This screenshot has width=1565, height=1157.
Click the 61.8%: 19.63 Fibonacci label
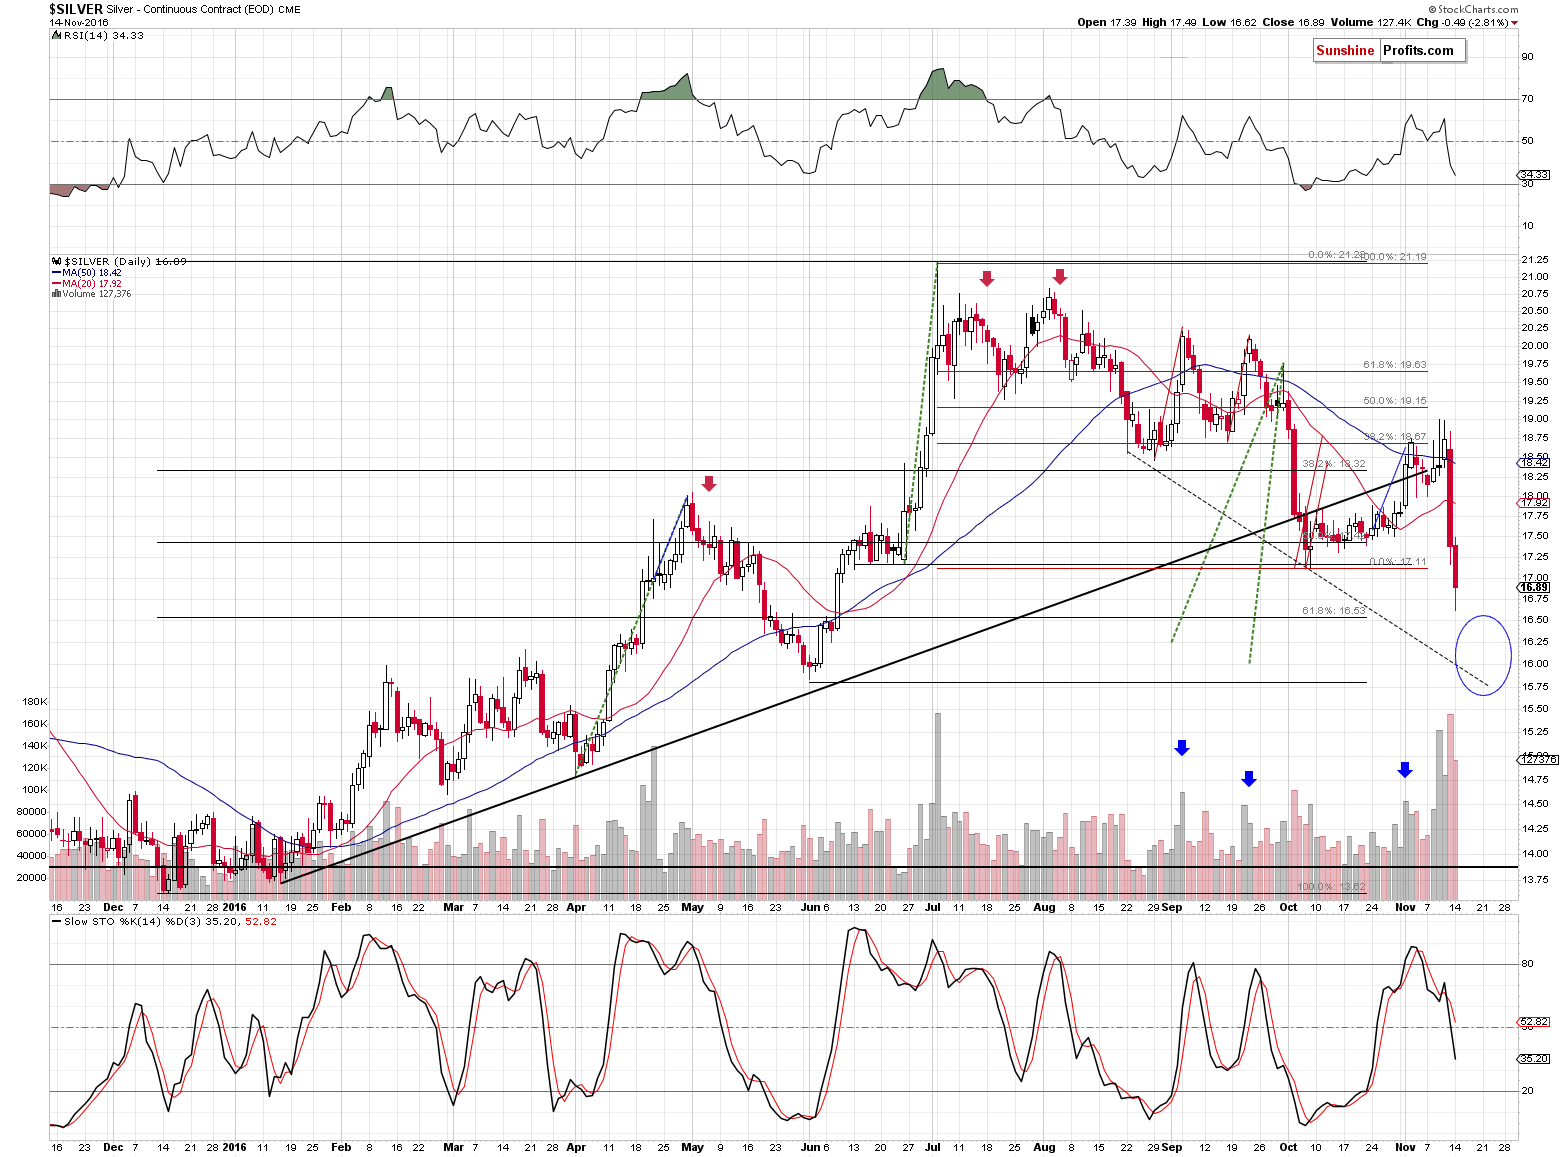coord(1395,365)
